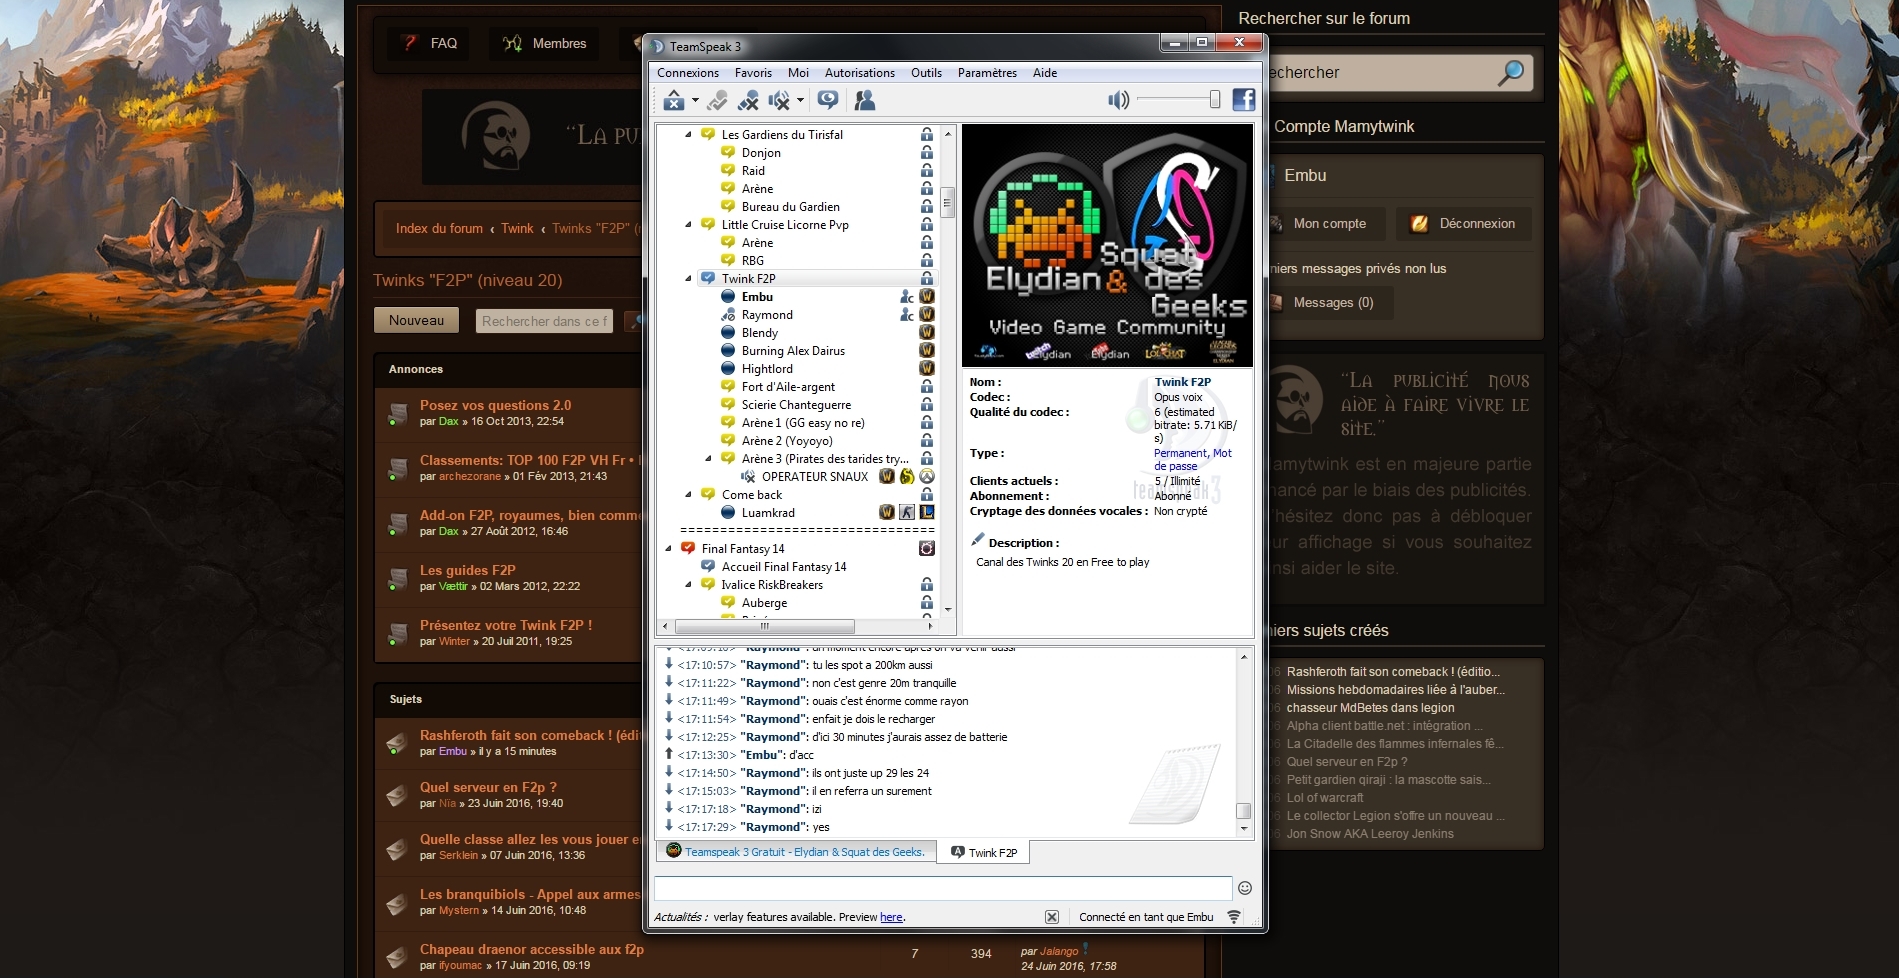Image resolution: width=1899 pixels, height=978 pixels.
Task: Open Membres on the forum page
Action: pos(545,43)
